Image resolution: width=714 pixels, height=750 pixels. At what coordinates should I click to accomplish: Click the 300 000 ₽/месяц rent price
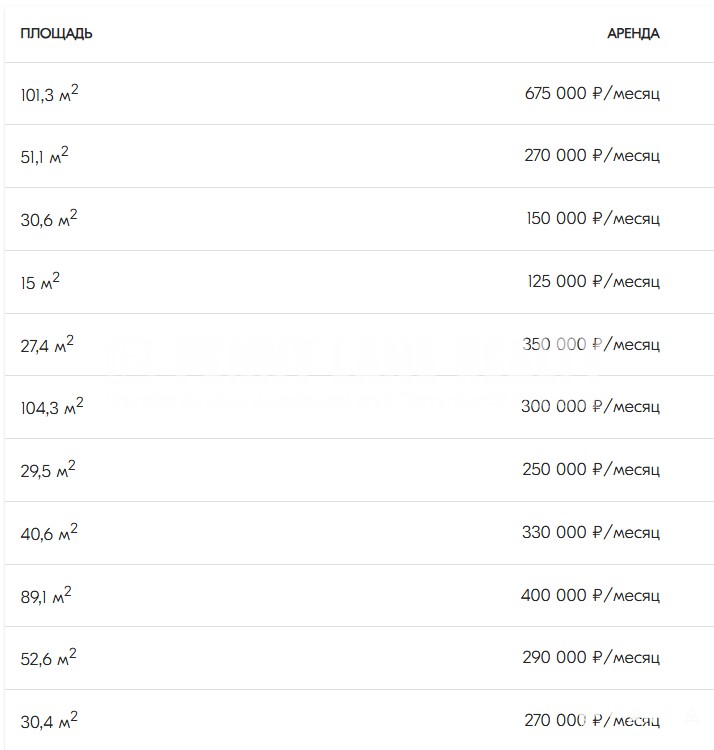point(590,407)
